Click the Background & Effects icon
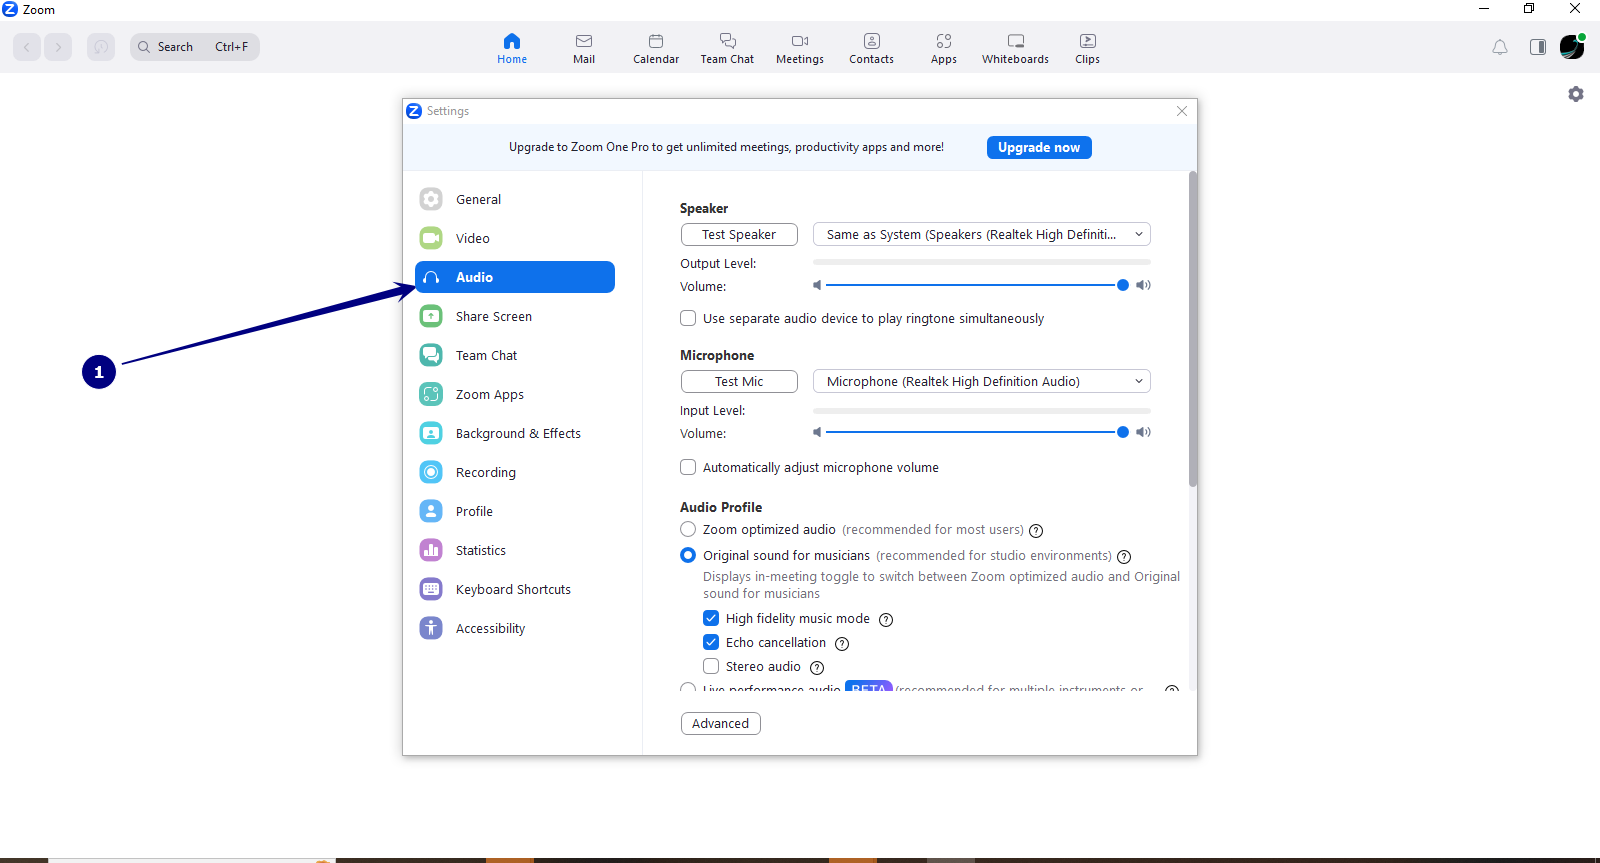This screenshot has width=1600, height=863. tap(431, 433)
